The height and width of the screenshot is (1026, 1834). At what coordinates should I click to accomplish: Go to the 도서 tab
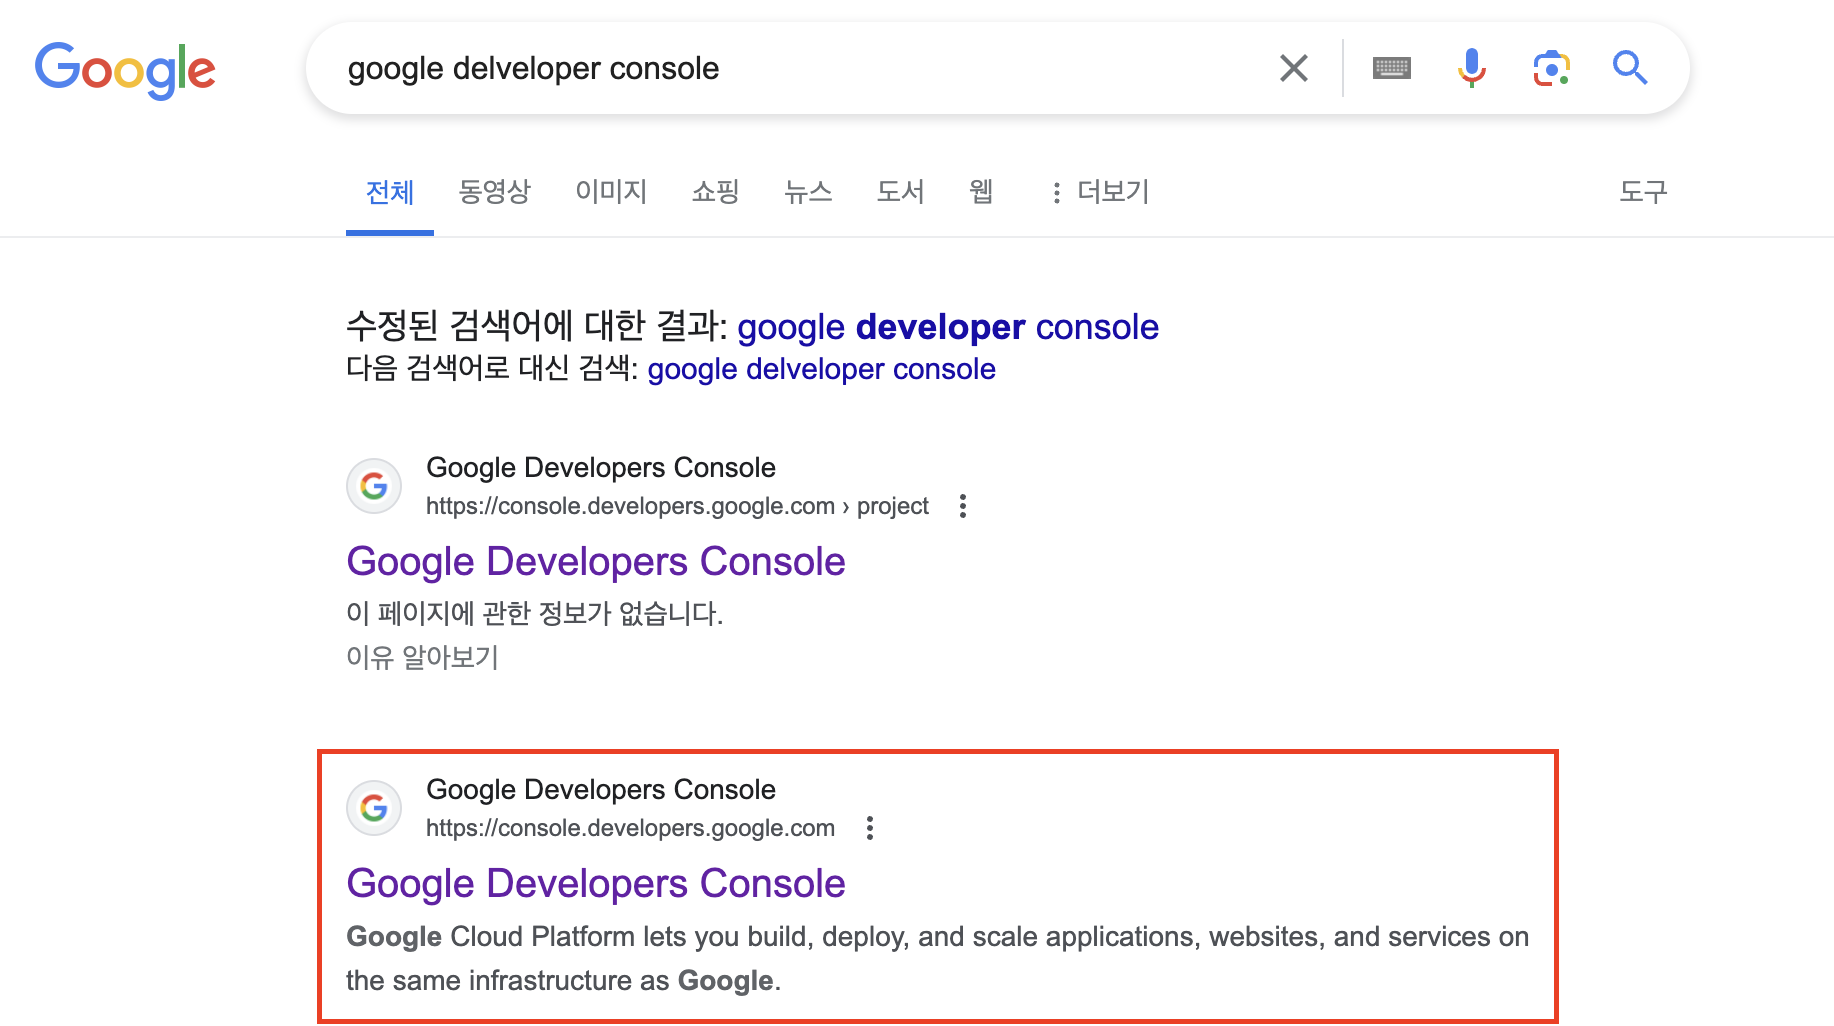click(x=900, y=191)
